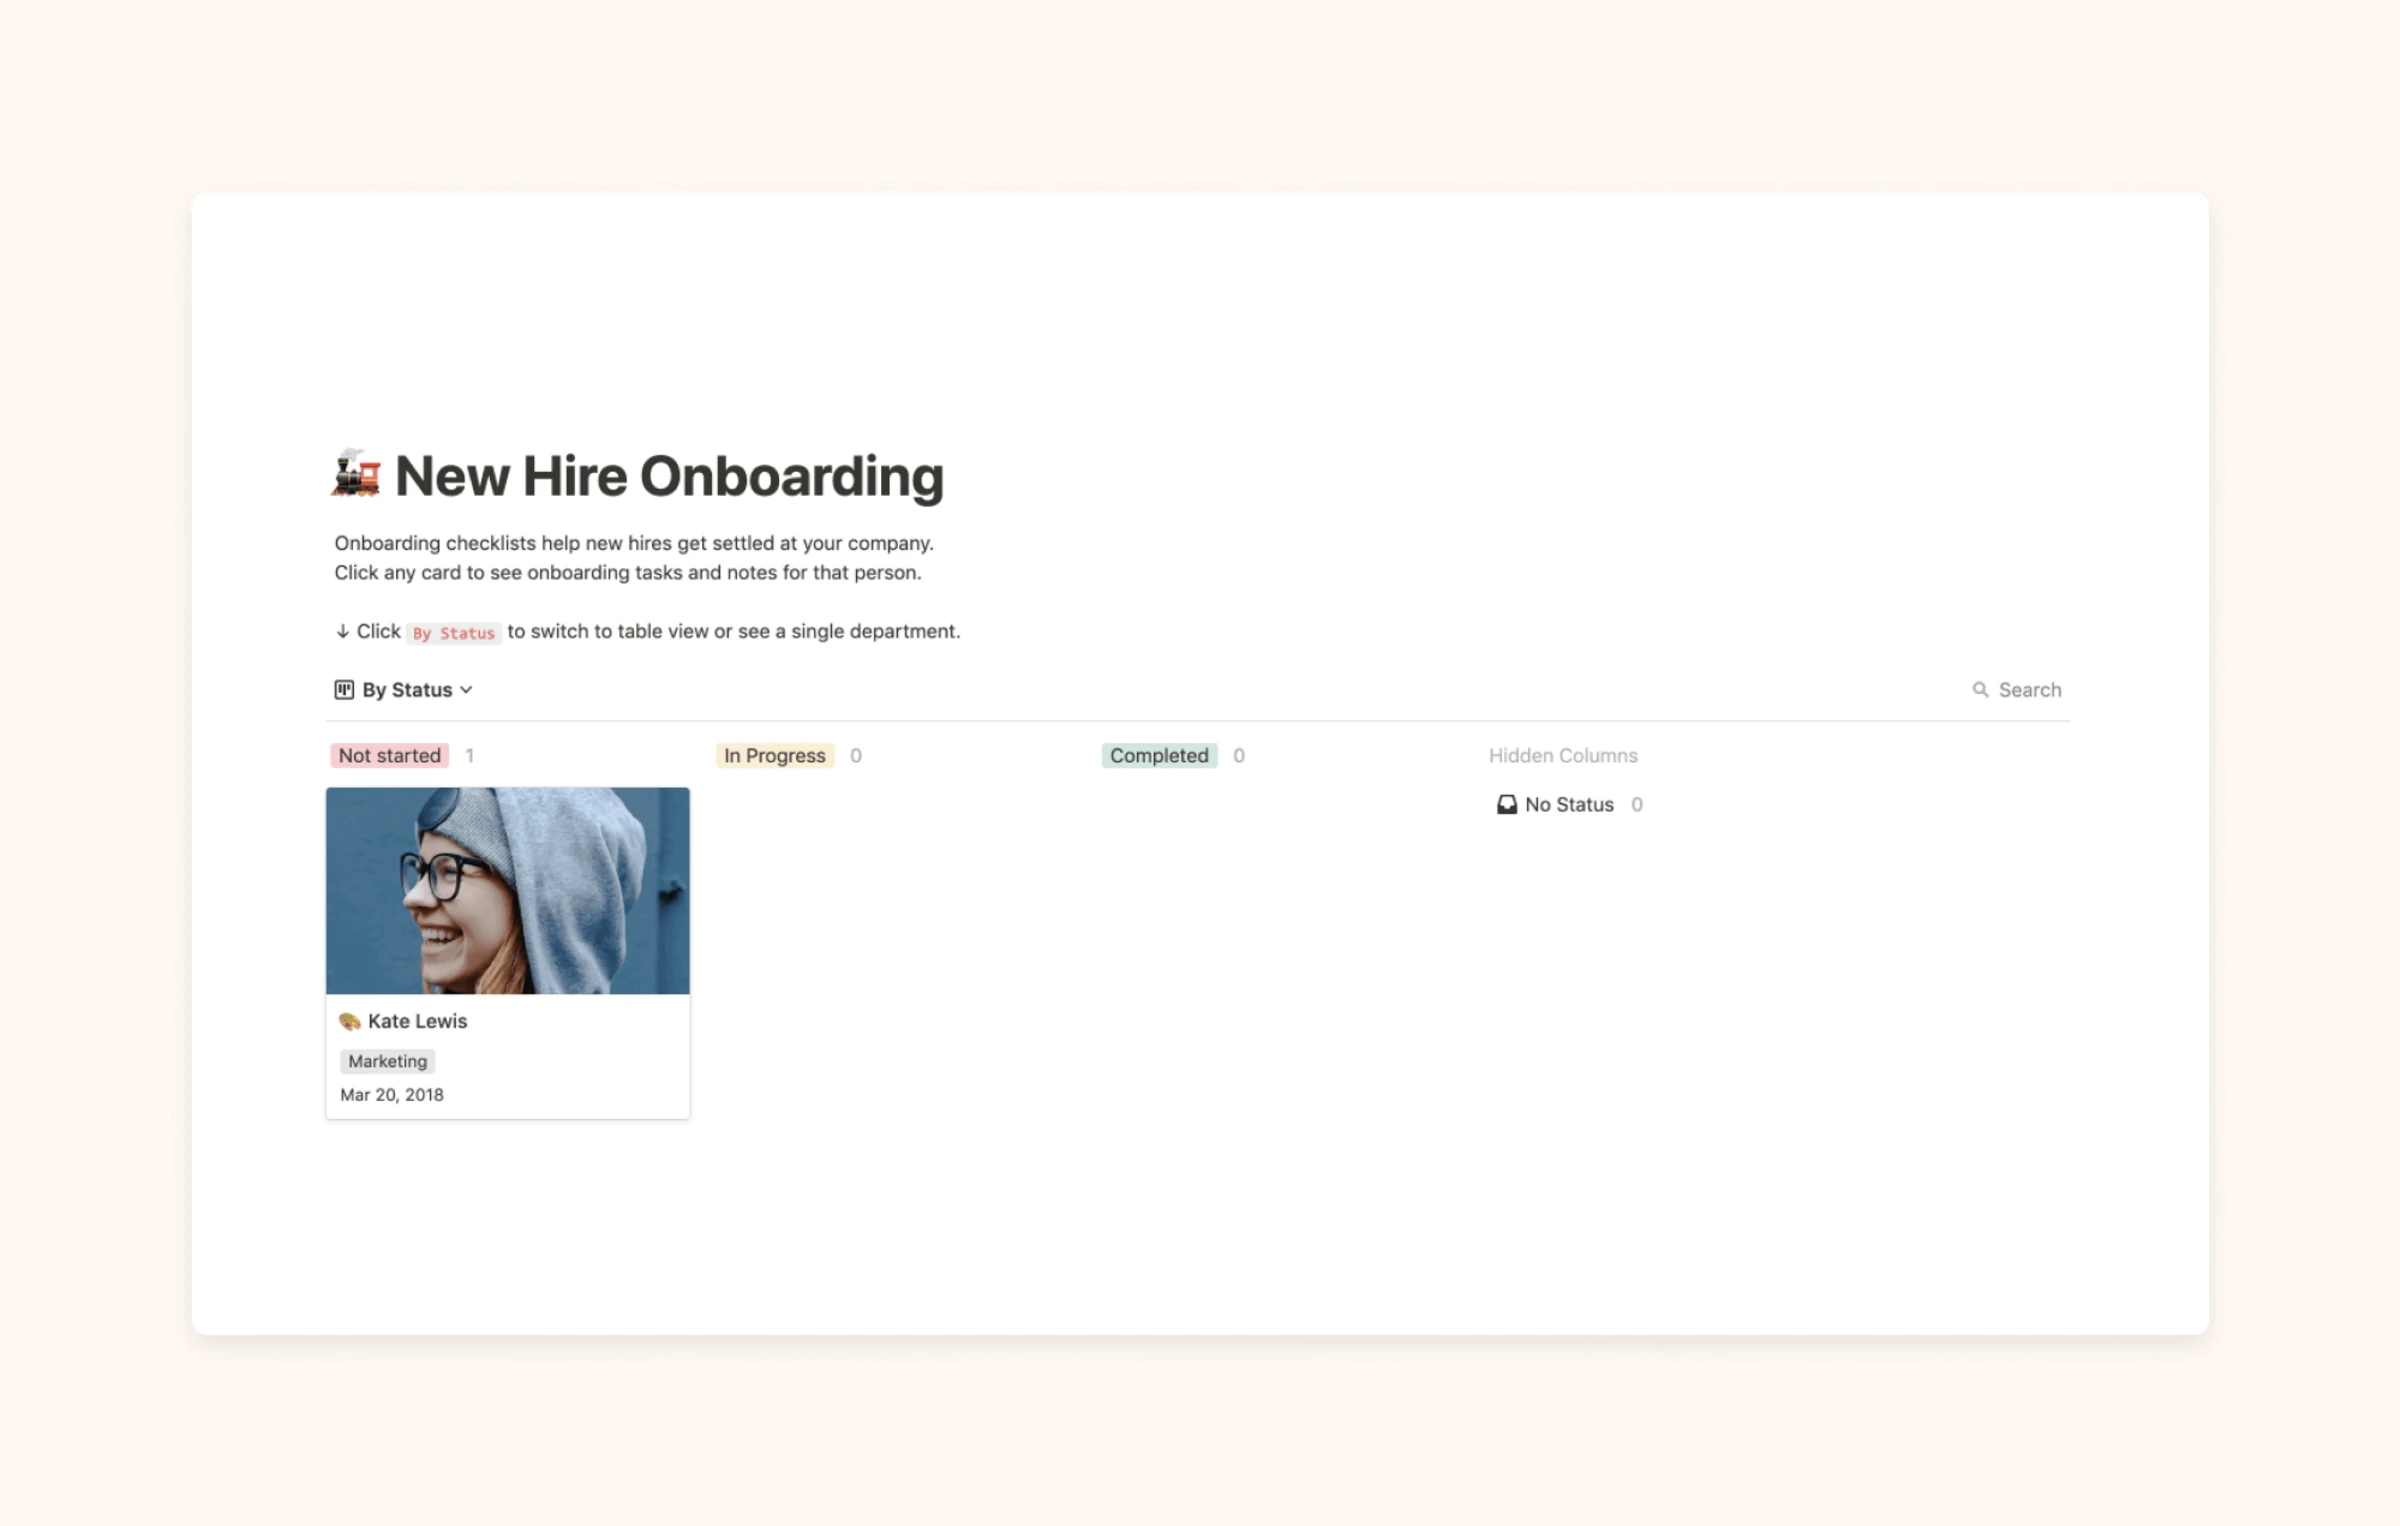Click the date Mar 20, 2018 on the card
The height and width of the screenshot is (1526, 2400).
(x=391, y=1094)
